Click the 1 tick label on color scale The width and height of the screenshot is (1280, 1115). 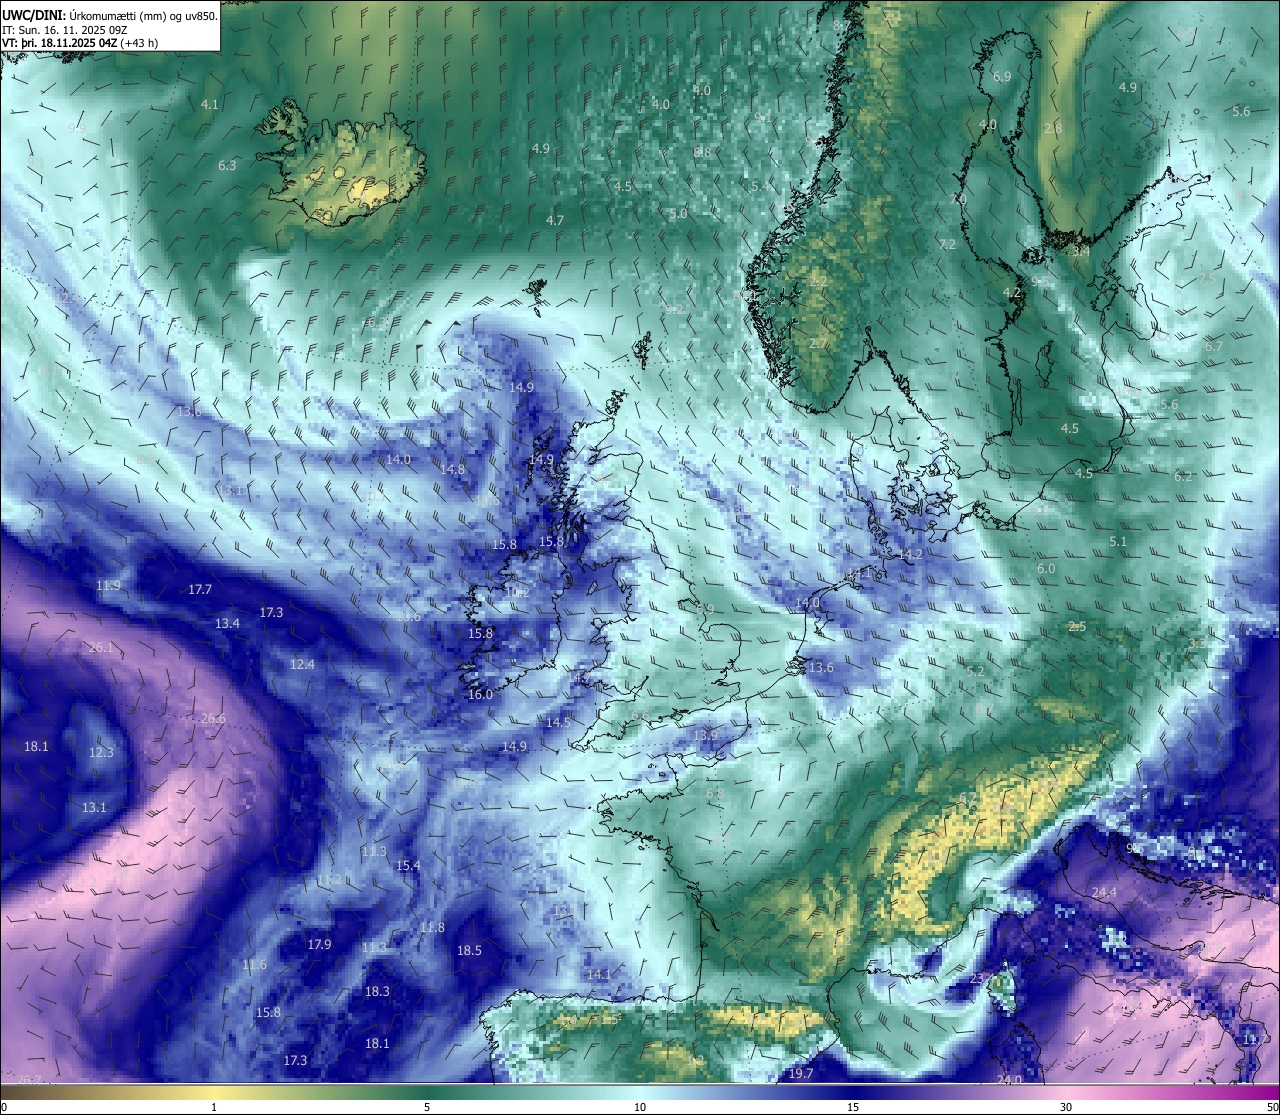[214, 1107]
